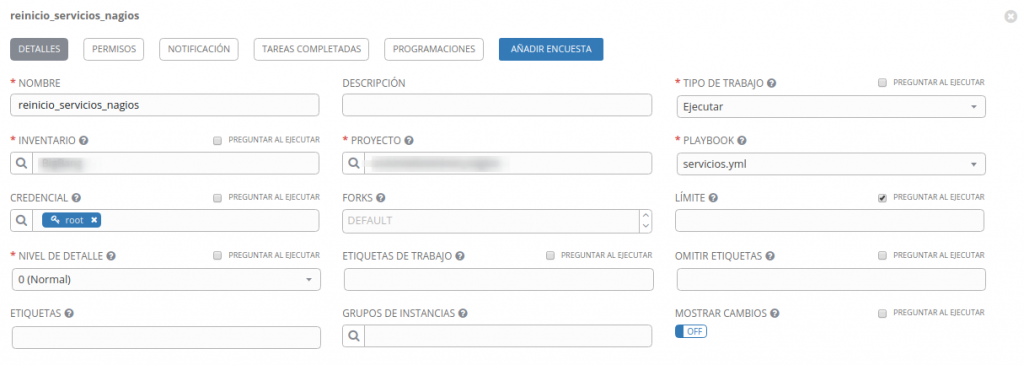Enable Preguntar al Ejecutar for Inventario

point(217,140)
